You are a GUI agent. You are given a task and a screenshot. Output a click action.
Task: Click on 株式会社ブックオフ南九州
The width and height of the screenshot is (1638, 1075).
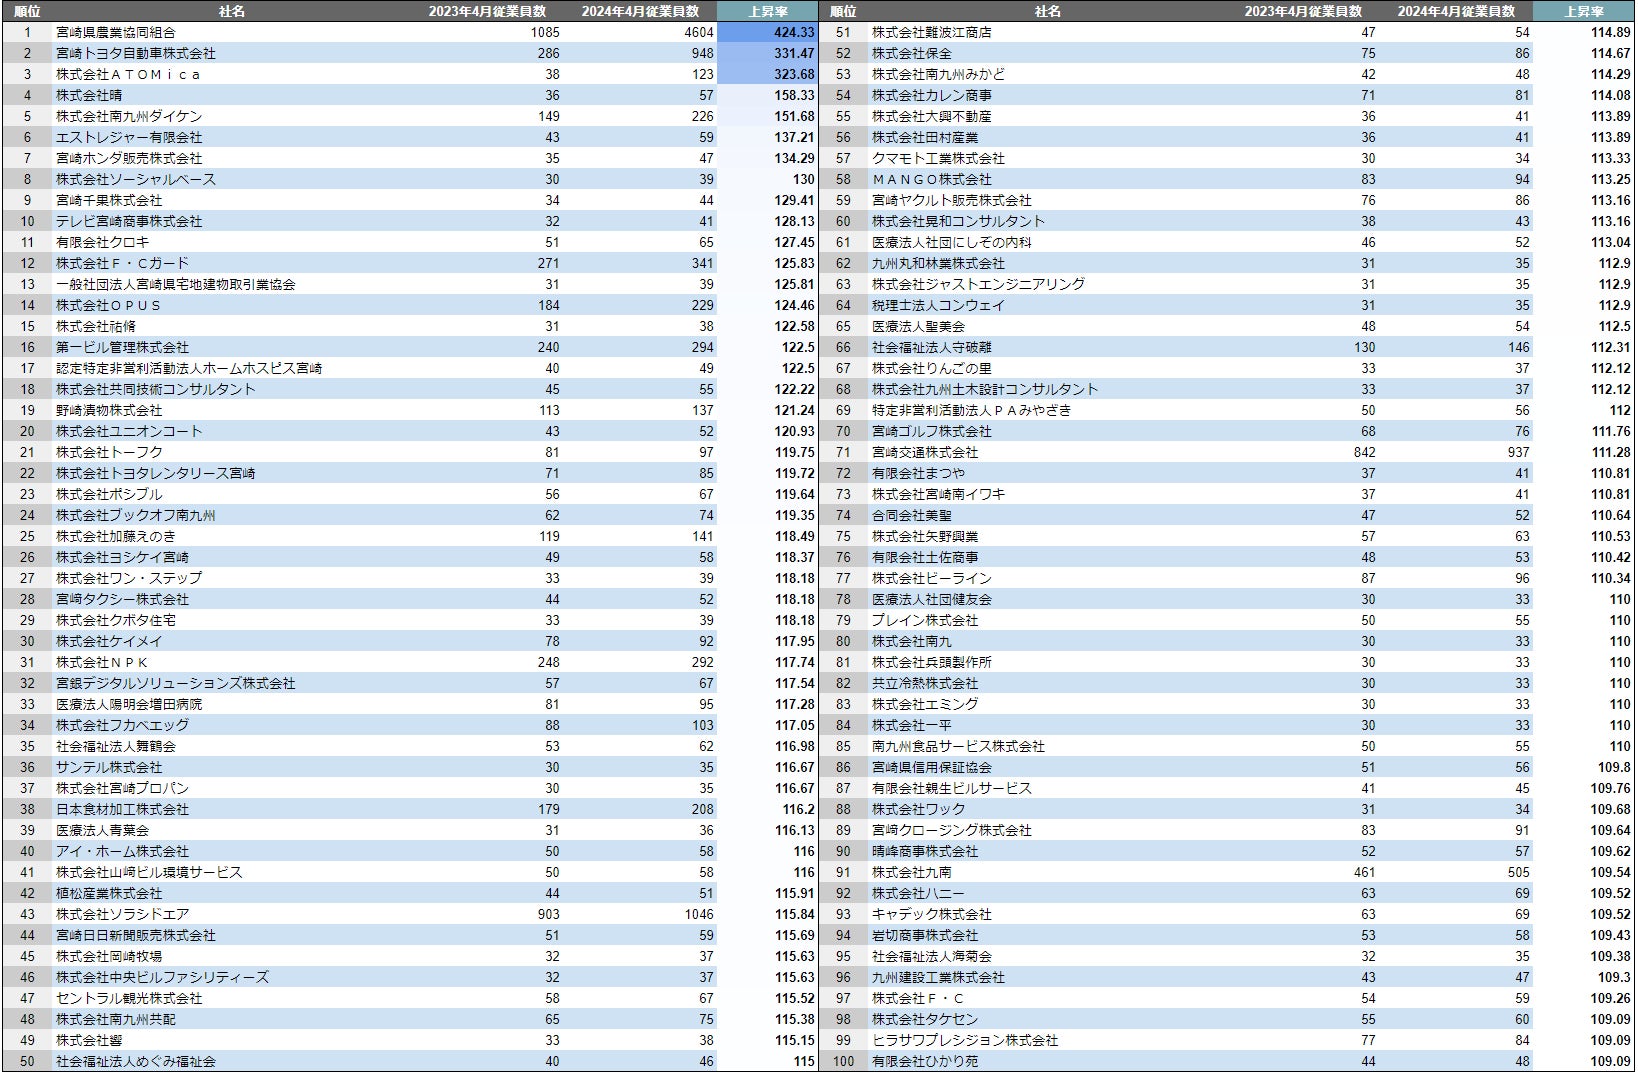[x=136, y=515]
